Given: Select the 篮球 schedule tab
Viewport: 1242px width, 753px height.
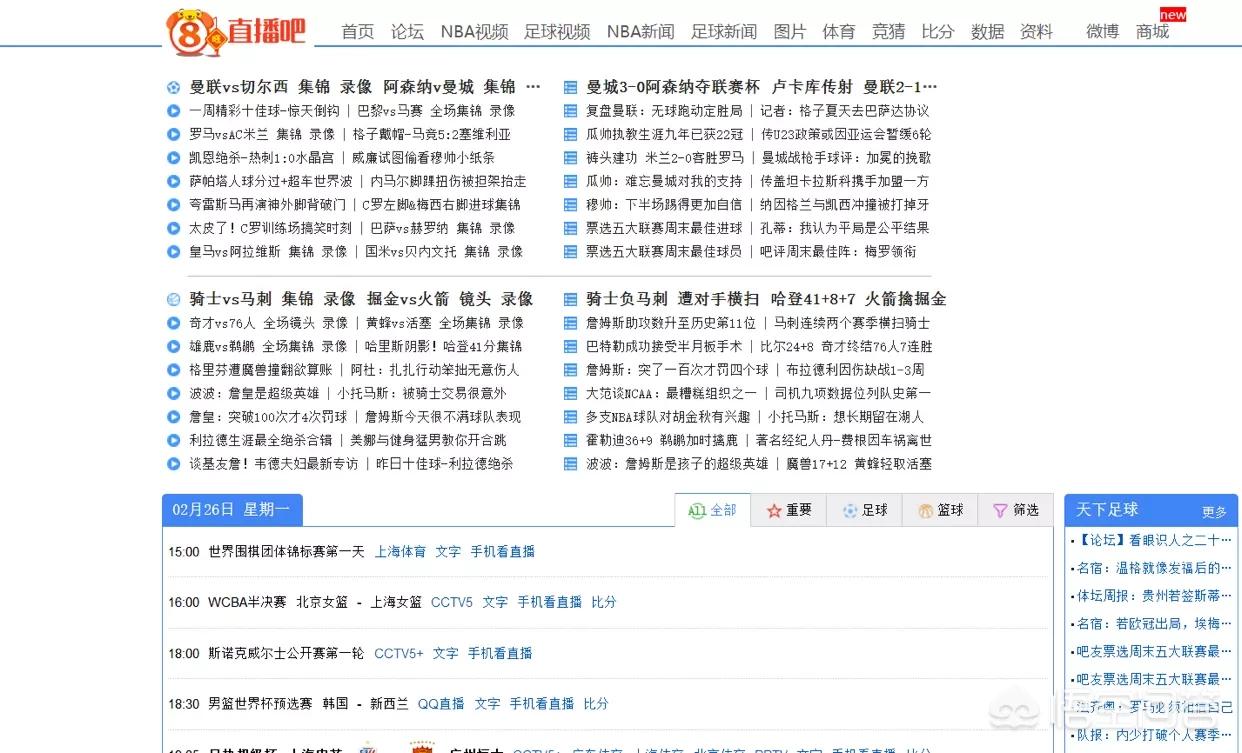Looking at the screenshot, I should 940,510.
